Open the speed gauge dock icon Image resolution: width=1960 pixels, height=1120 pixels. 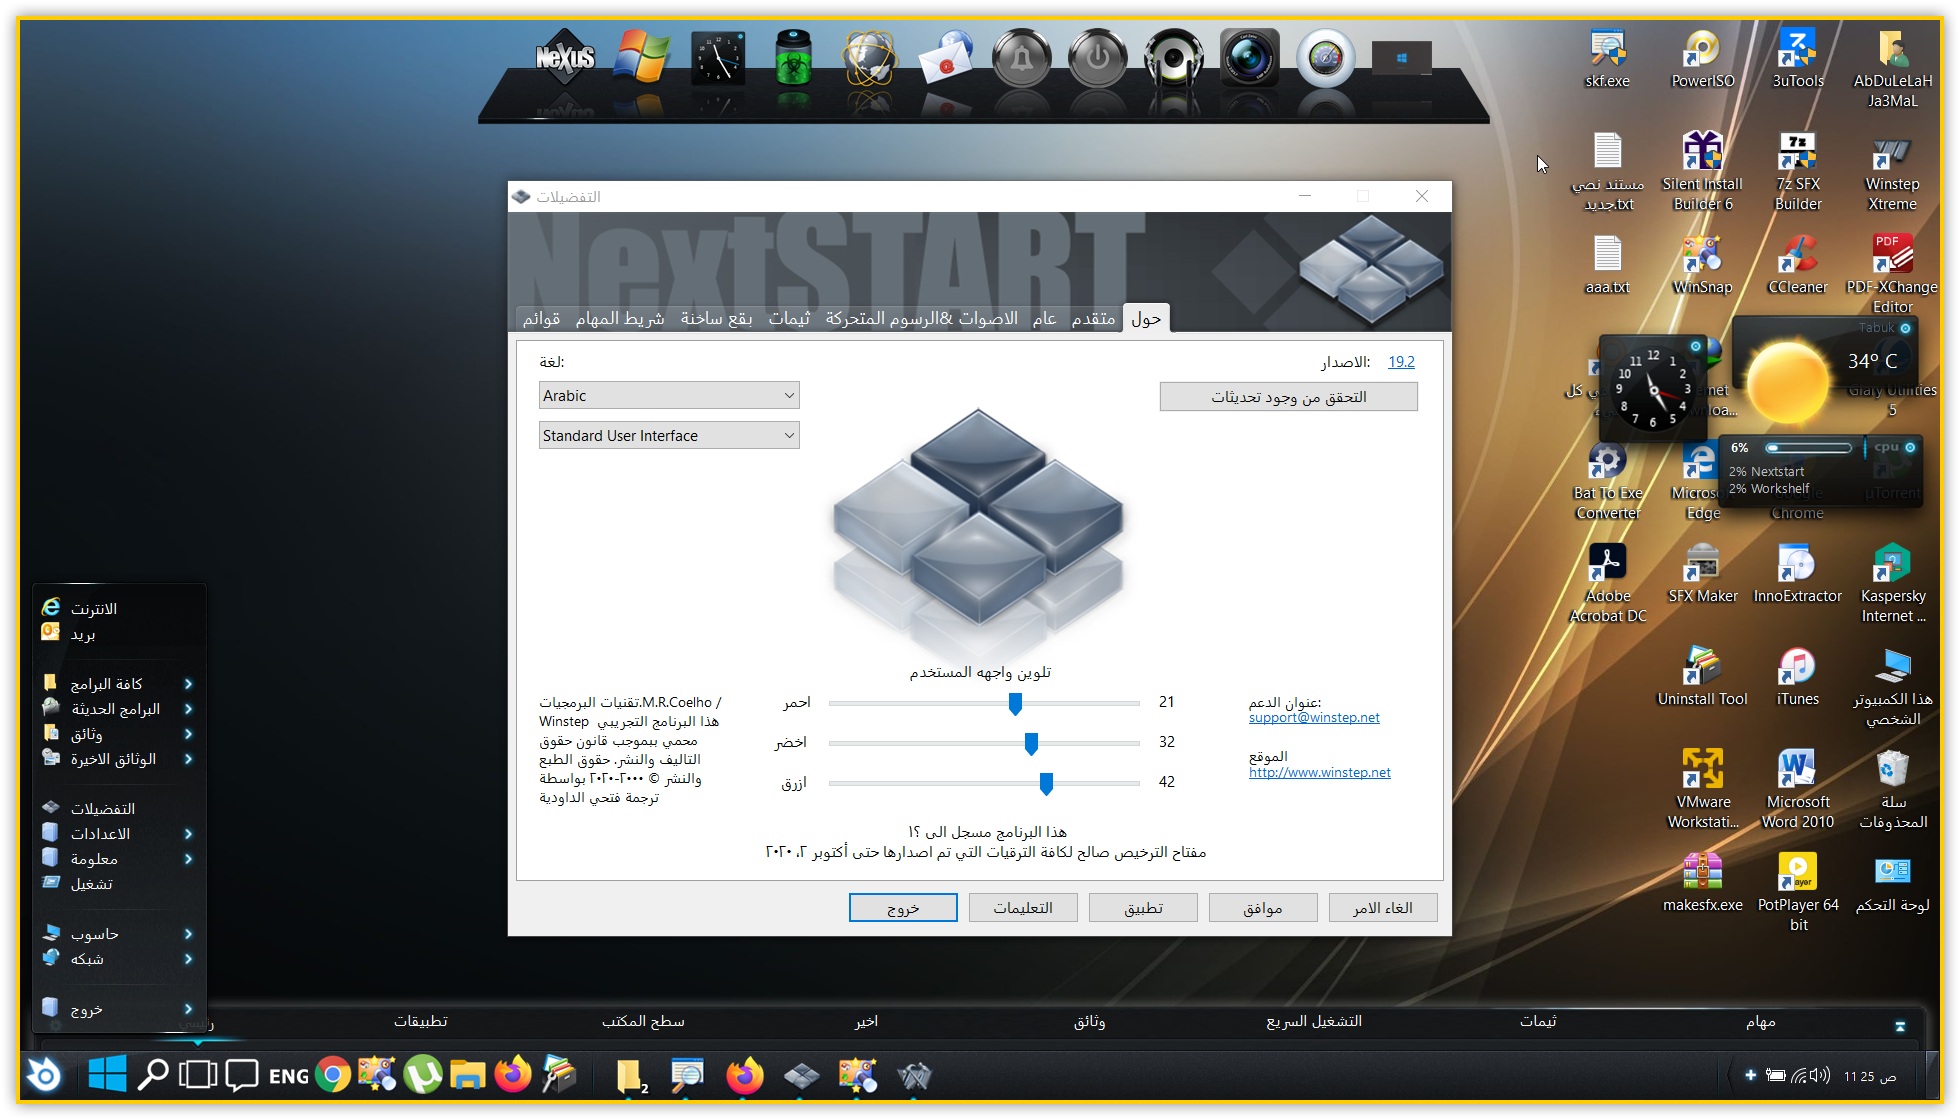(x=1326, y=57)
